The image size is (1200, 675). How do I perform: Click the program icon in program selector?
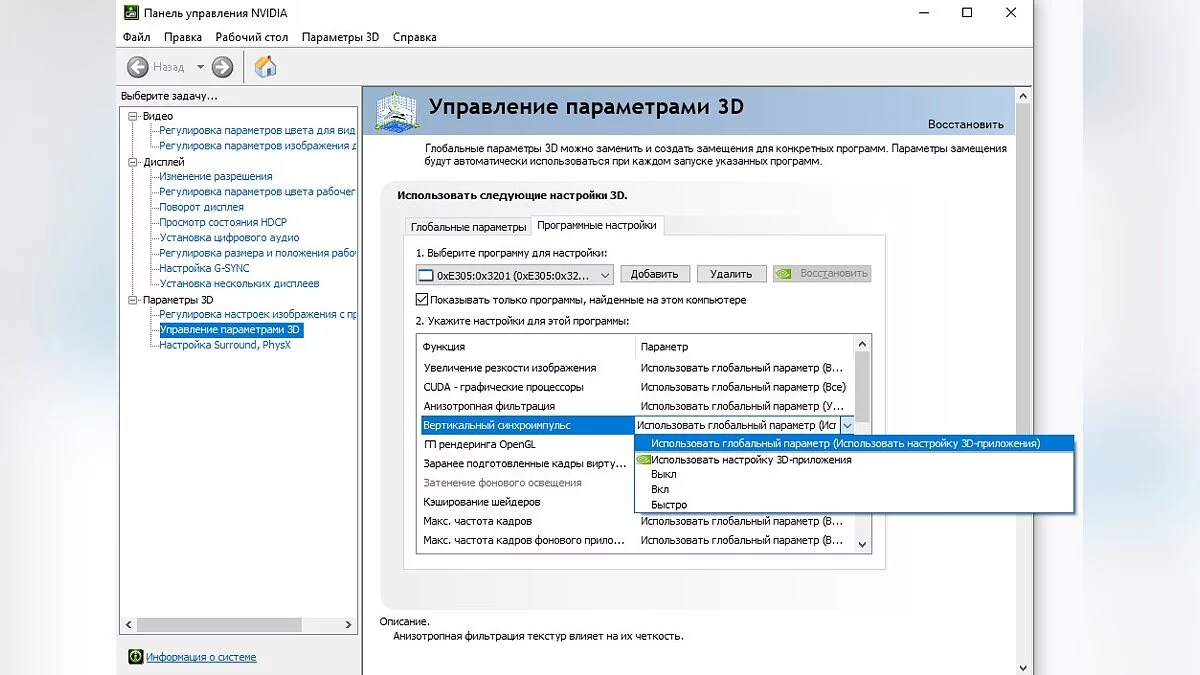pos(425,274)
